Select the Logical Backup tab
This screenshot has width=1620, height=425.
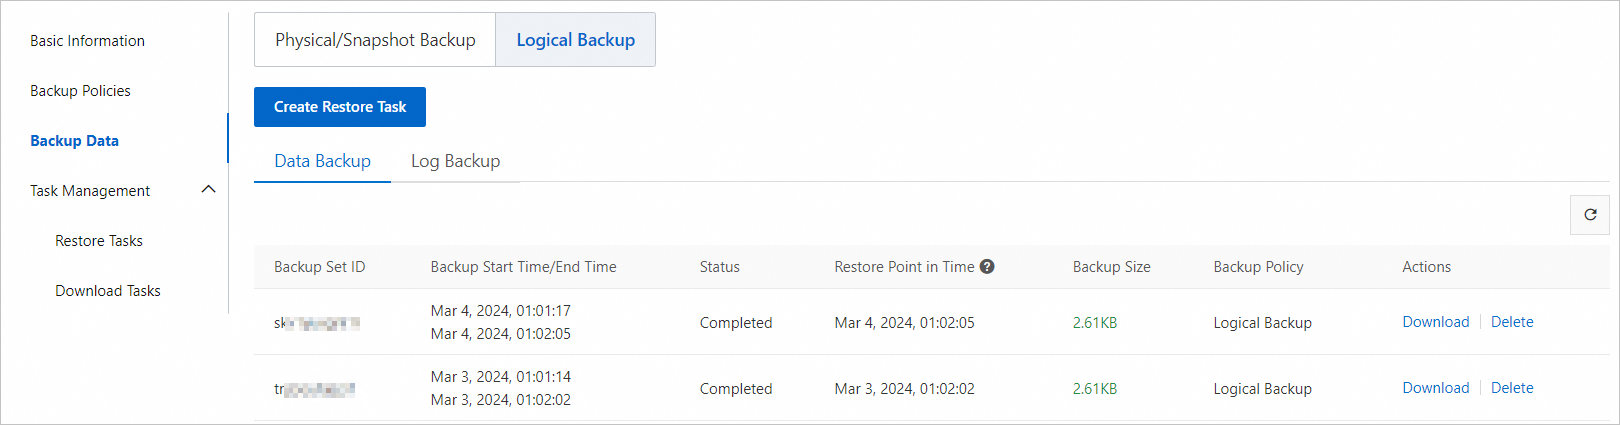(575, 40)
